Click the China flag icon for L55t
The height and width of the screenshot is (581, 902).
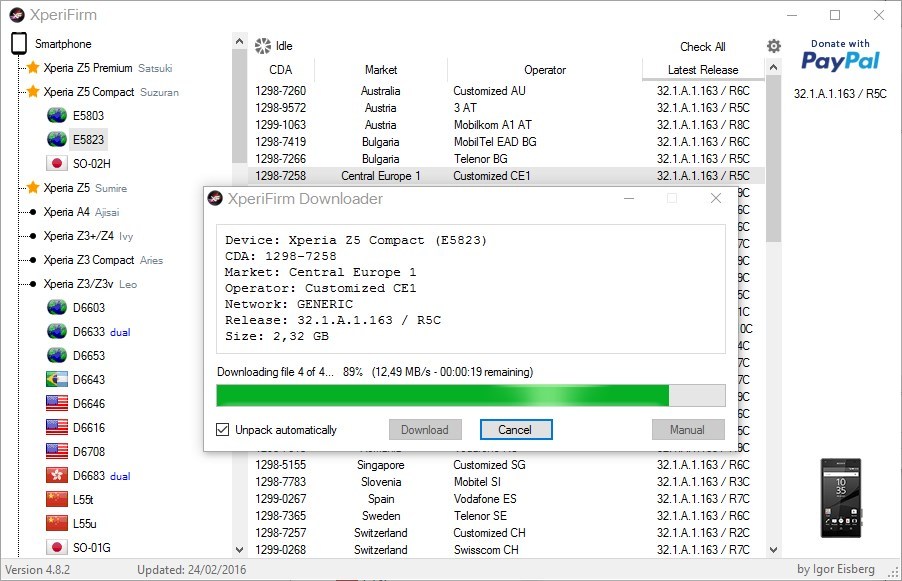[57, 499]
